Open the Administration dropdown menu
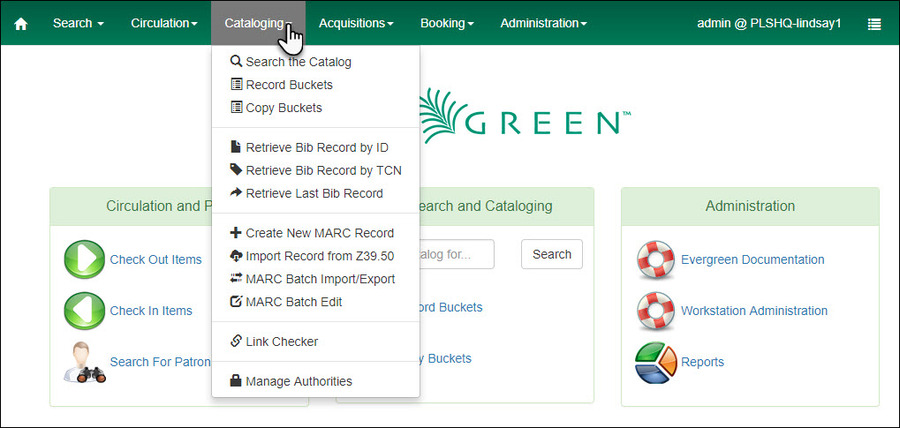900x428 pixels. click(544, 24)
